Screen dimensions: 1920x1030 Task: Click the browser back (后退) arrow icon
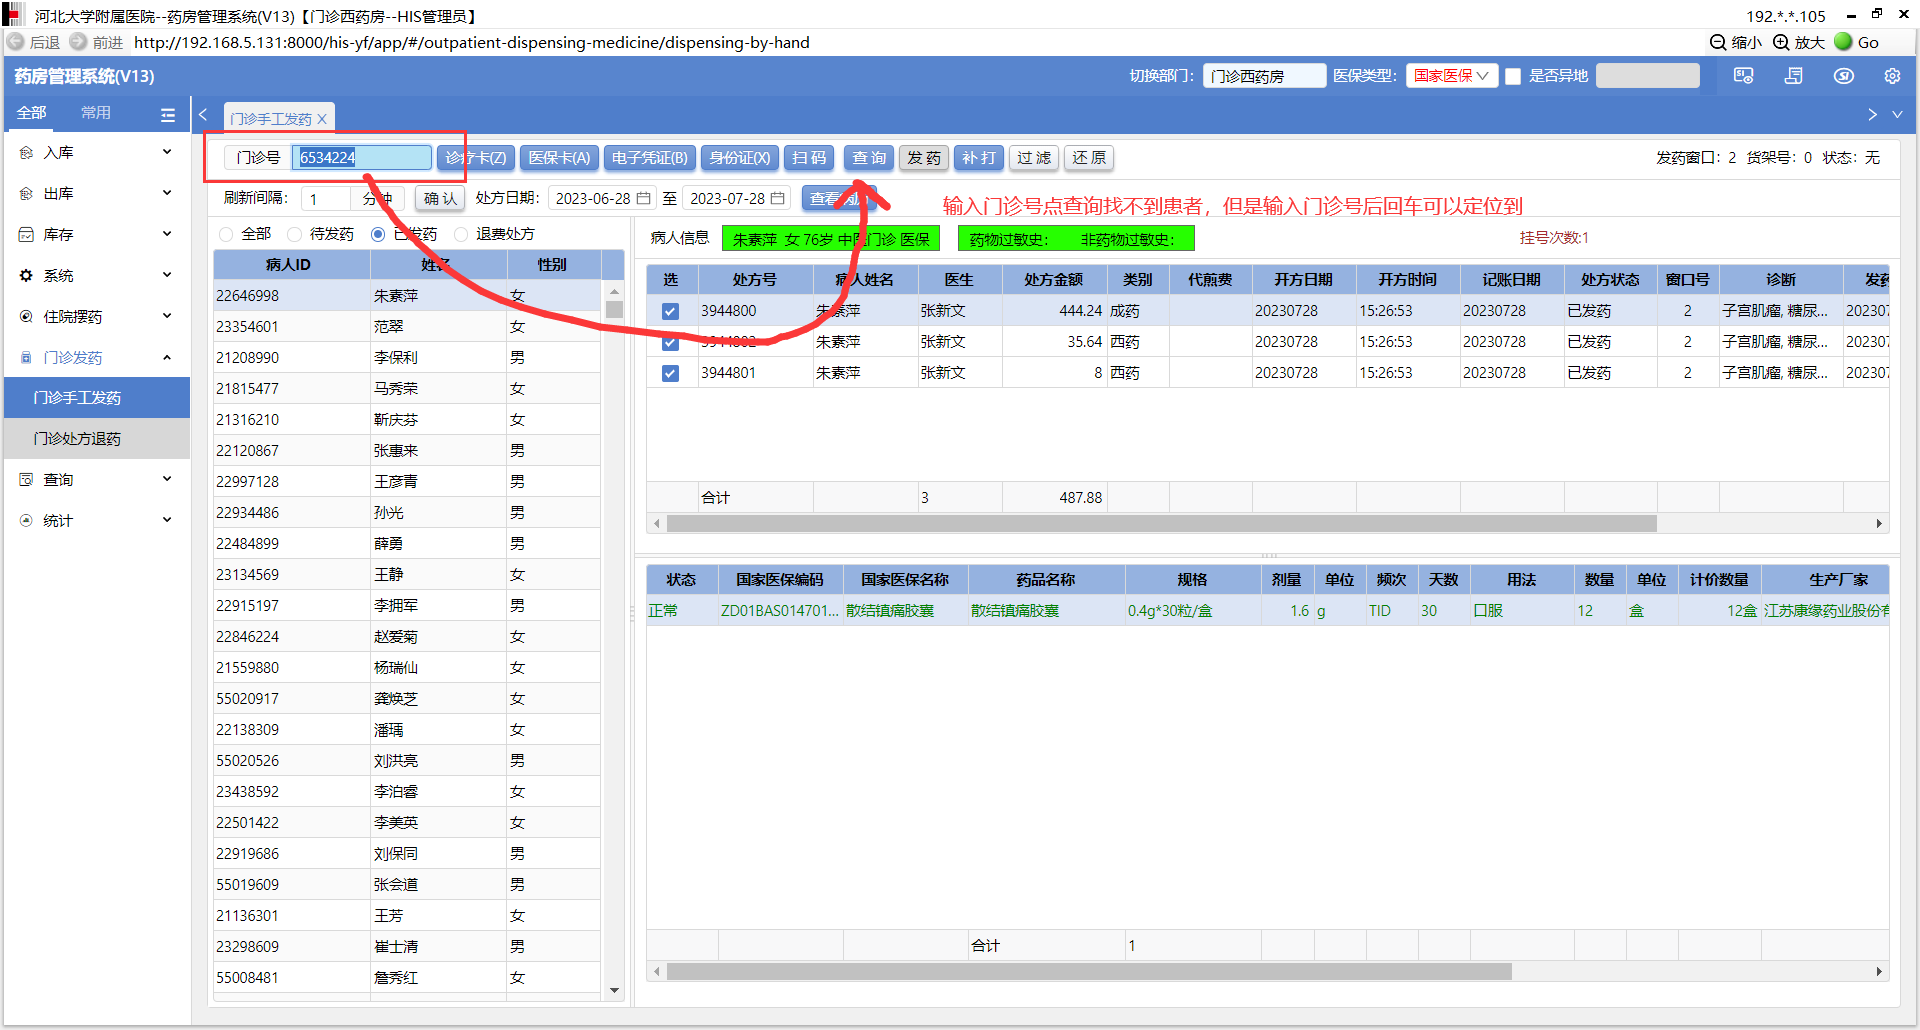coord(16,42)
